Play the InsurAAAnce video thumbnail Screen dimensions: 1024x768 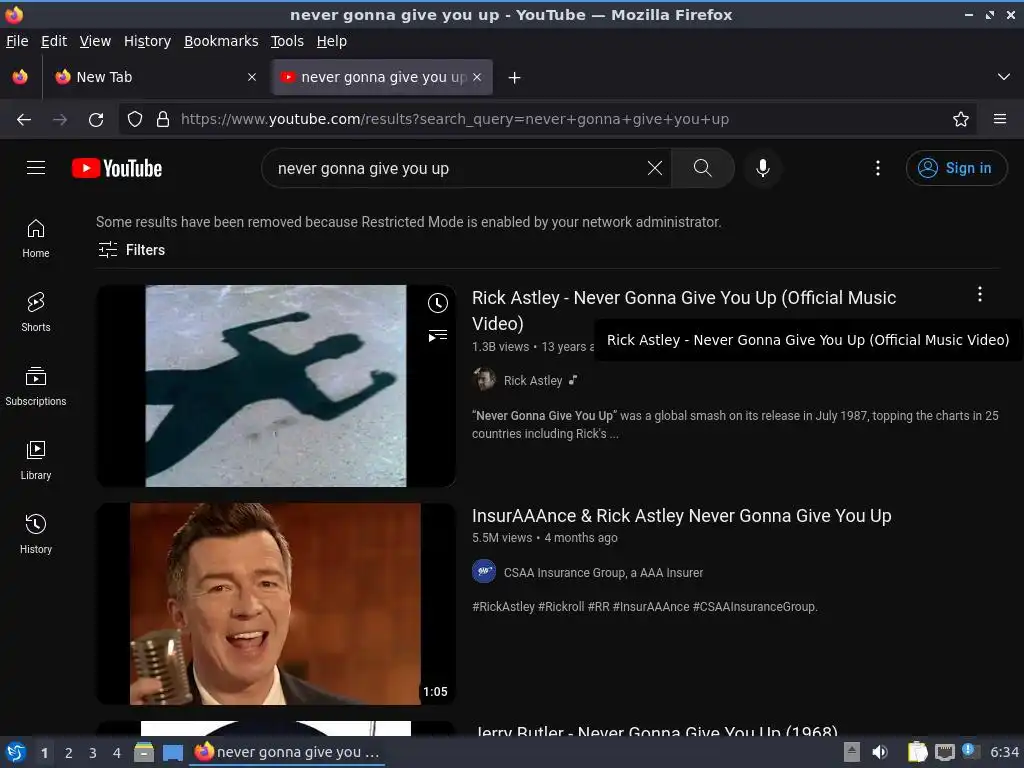pos(276,603)
